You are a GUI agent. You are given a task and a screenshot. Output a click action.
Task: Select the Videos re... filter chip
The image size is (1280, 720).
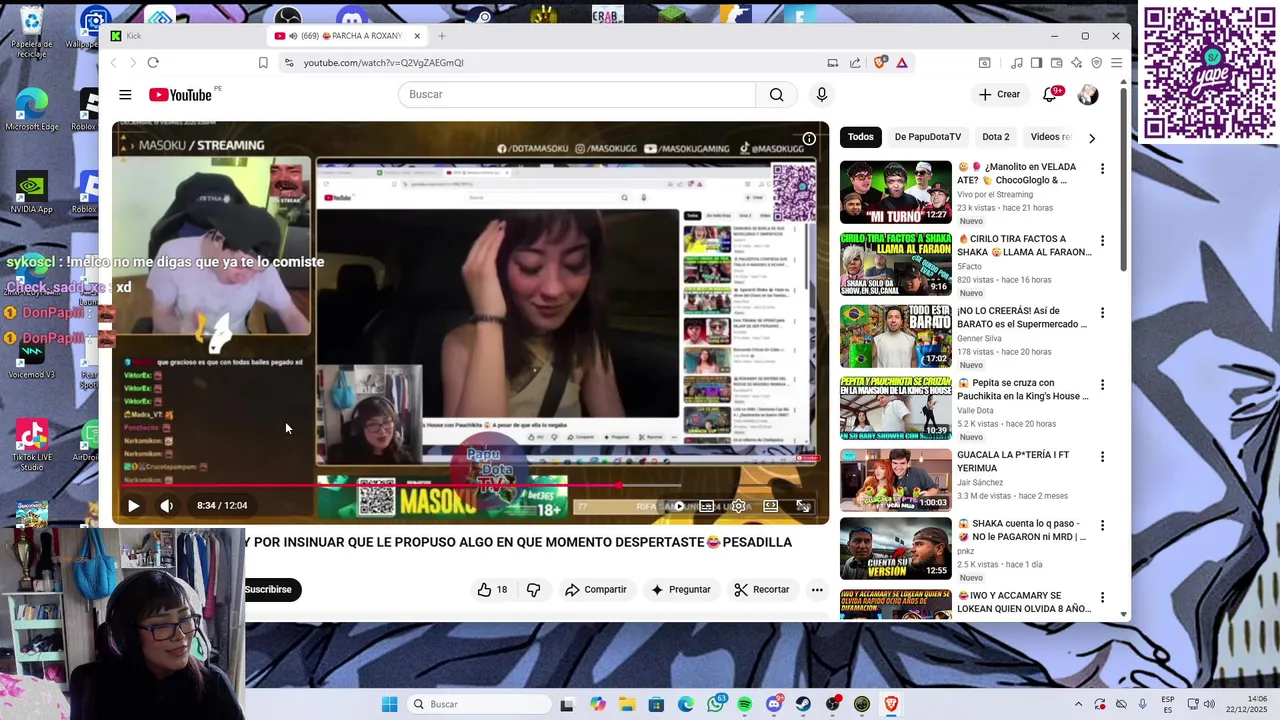(1050, 137)
